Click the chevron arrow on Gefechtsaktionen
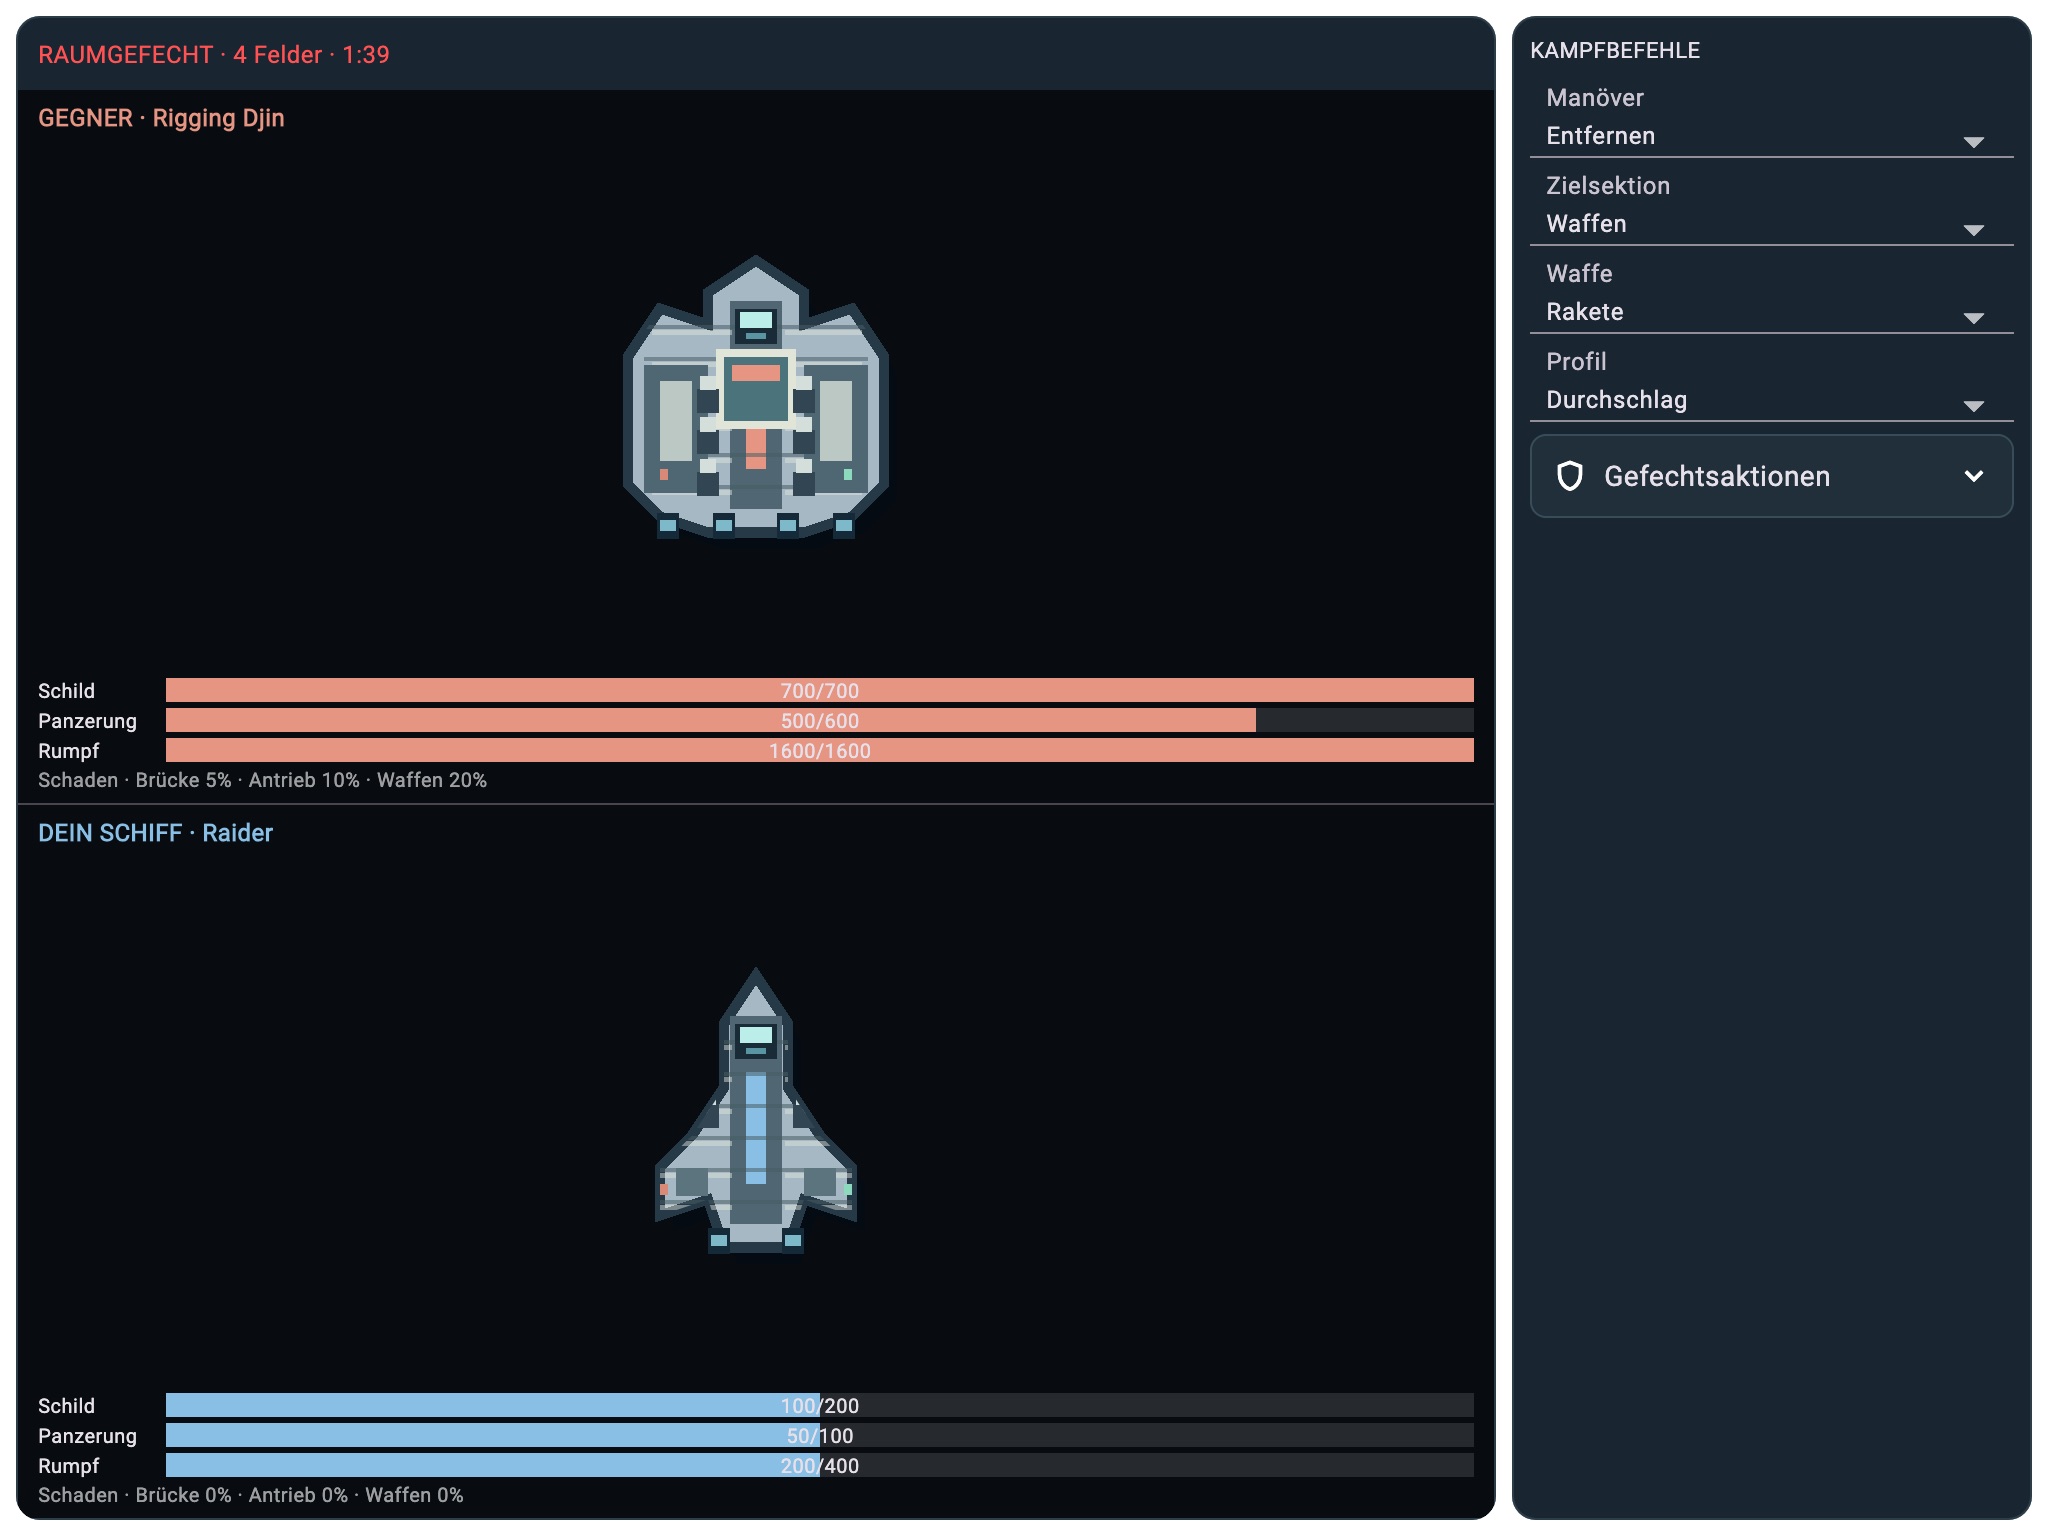 (1973, 476)
